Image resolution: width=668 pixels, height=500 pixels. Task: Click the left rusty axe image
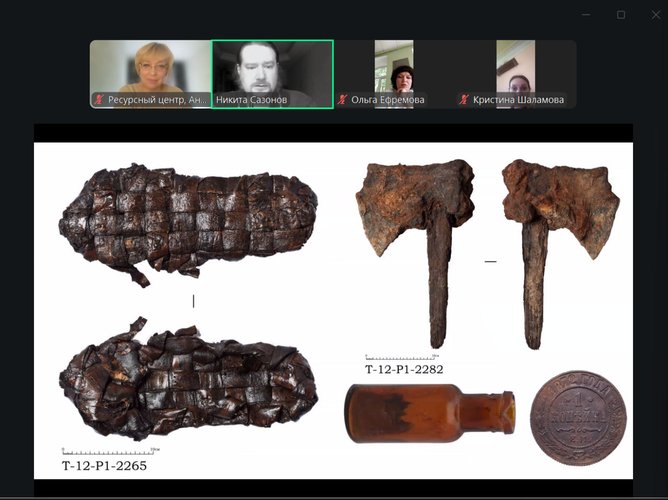click(x=415, y=253)
